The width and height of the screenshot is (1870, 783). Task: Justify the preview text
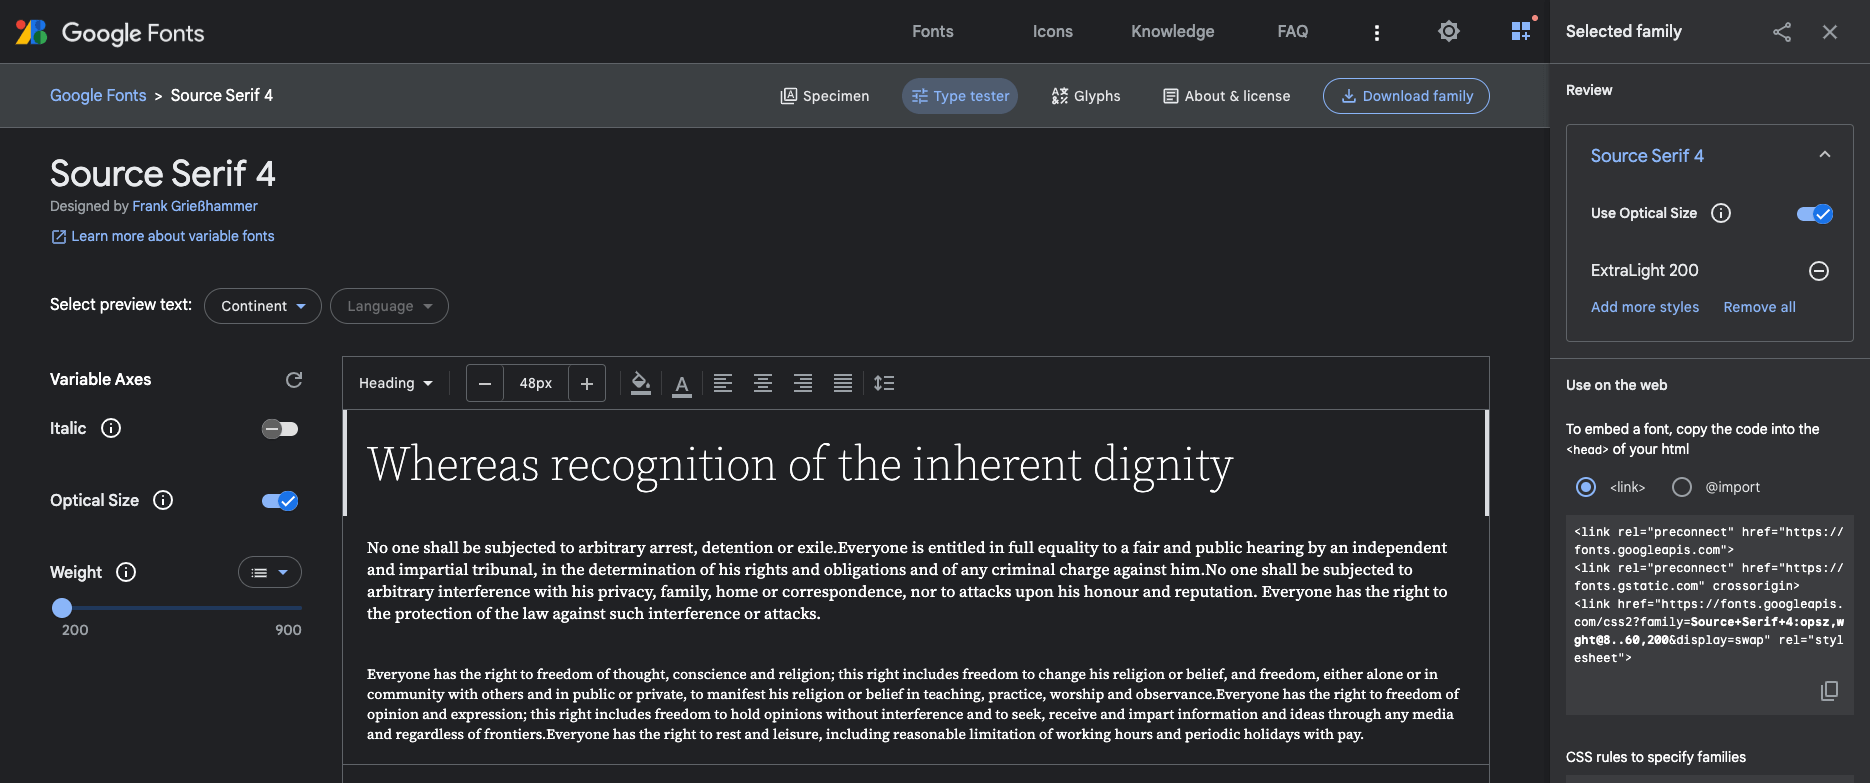(x=843, y=383)
